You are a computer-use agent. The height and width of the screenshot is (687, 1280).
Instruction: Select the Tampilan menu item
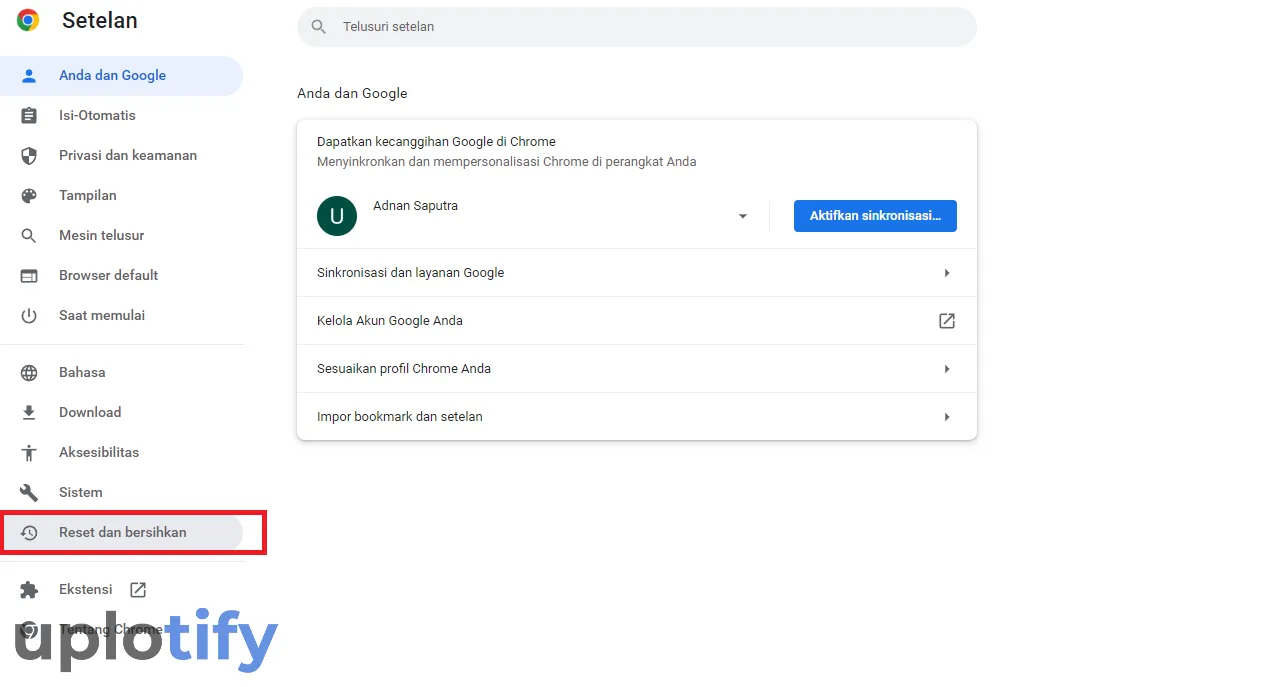click(121, 195)
